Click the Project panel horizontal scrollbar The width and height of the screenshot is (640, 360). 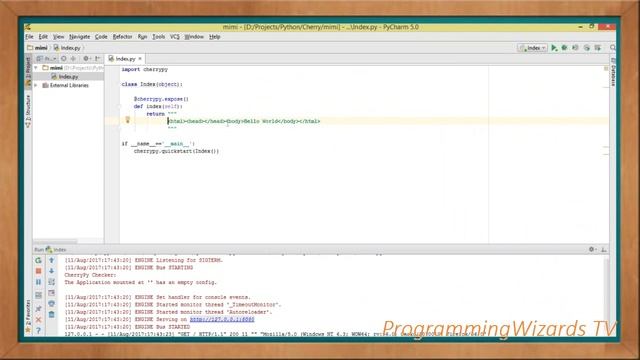[x=56, y=241]
